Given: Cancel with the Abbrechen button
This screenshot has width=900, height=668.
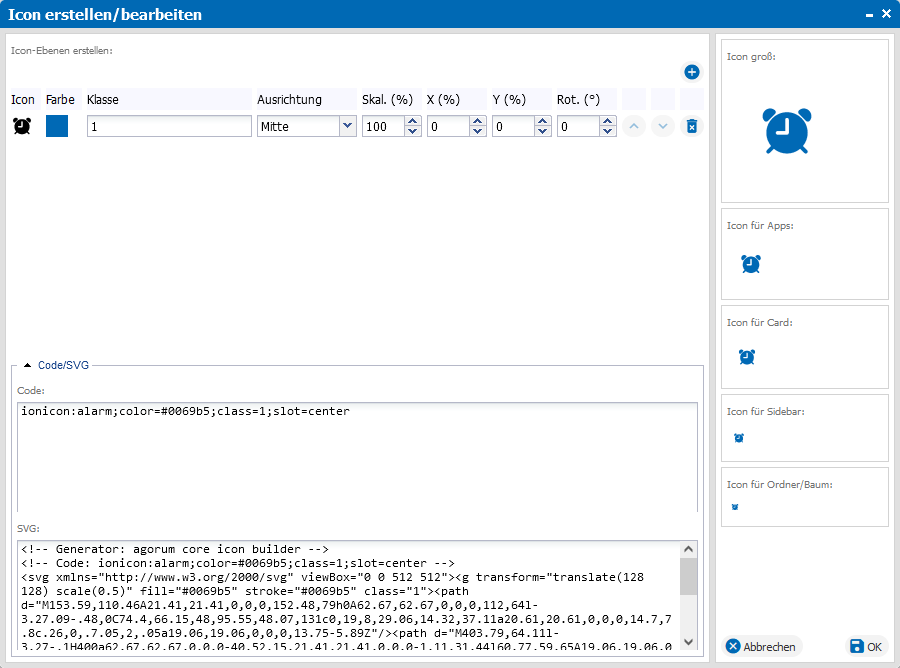Looking at the screenshot, I should (x=761, y=647).
